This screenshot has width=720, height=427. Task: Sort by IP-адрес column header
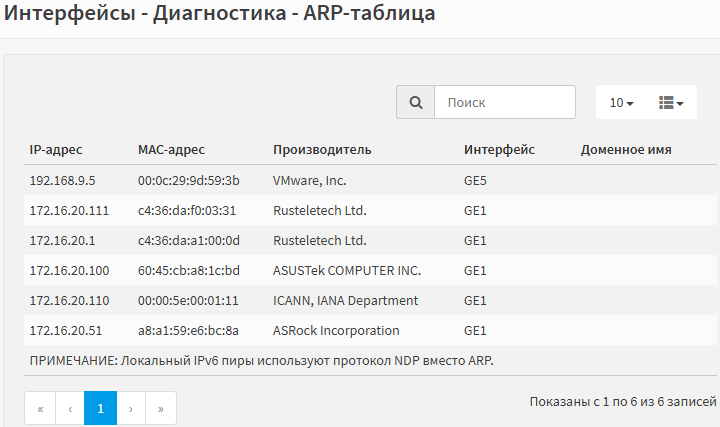[56, 150]
